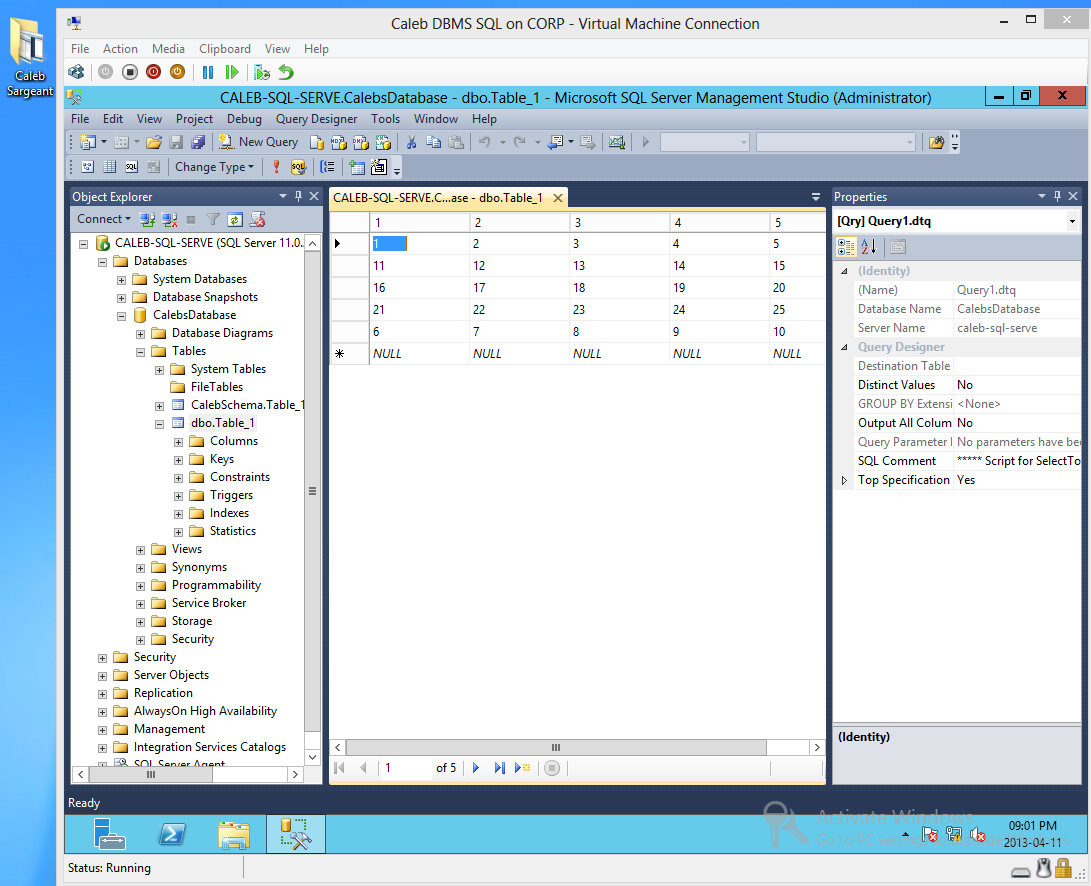Click the Add Group By icon
Viewport: 1091px width, 886px height.
[327, 166]
